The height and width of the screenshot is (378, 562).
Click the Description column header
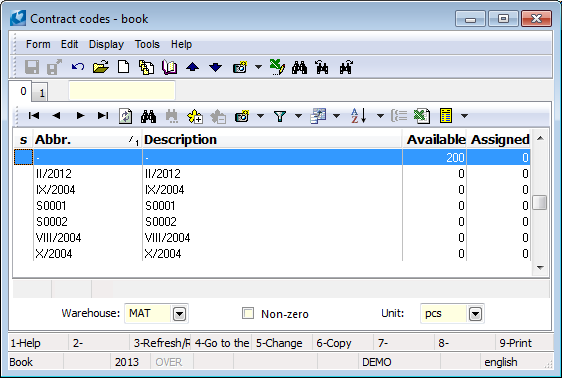point(272,139)
